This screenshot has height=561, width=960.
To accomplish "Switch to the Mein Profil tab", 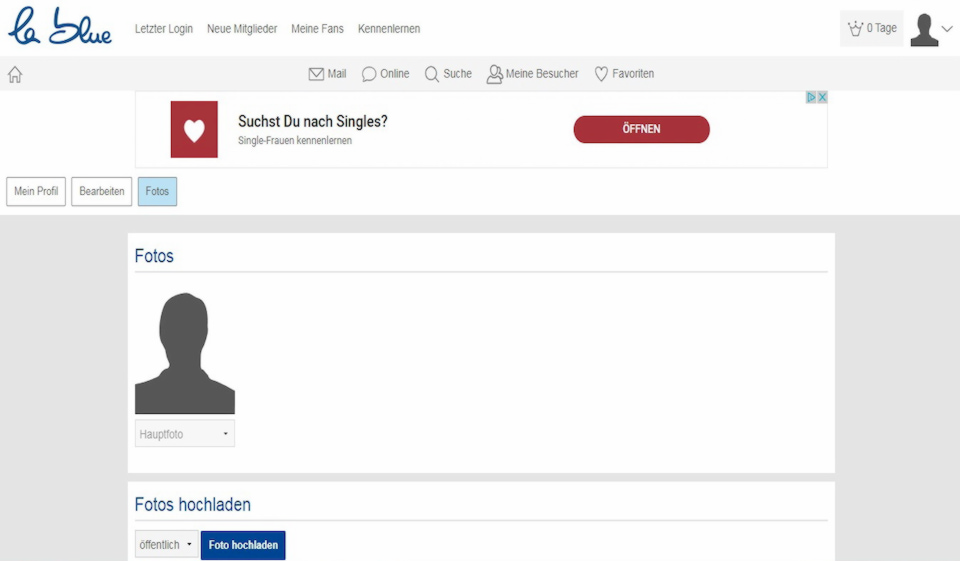I will [x=36, y=191].
